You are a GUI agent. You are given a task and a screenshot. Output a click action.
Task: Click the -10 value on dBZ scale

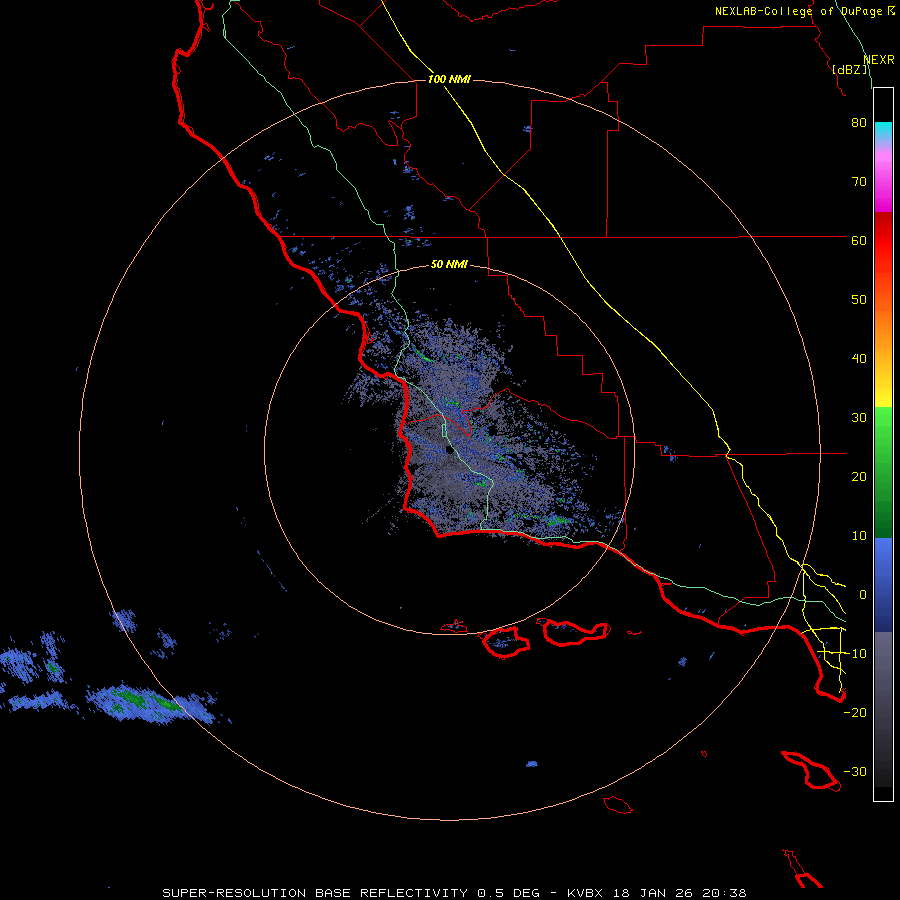(855, 654)
